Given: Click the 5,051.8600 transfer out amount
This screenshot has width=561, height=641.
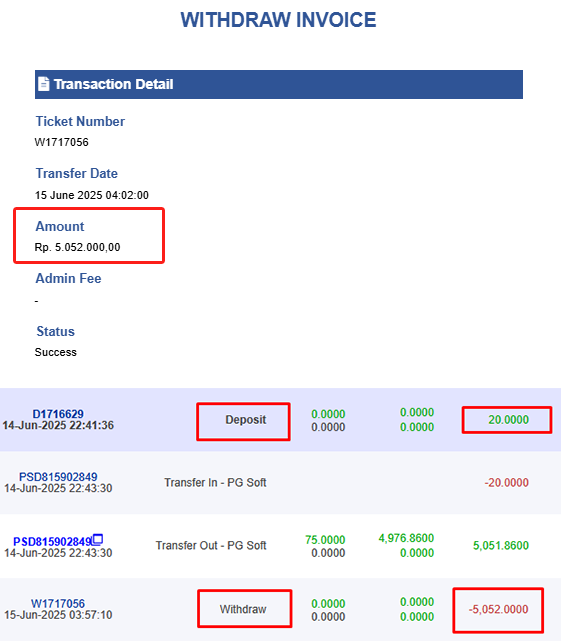Looking at the screenshot, I should point(501,545).
